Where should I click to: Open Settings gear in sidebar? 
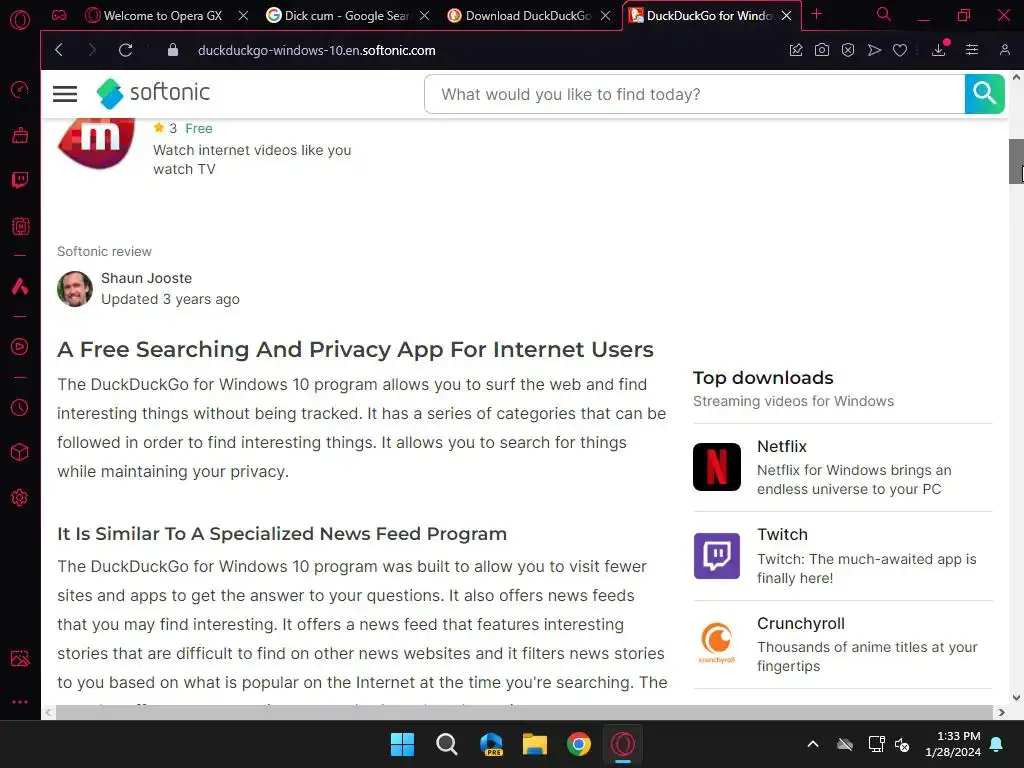coord(20,498)
